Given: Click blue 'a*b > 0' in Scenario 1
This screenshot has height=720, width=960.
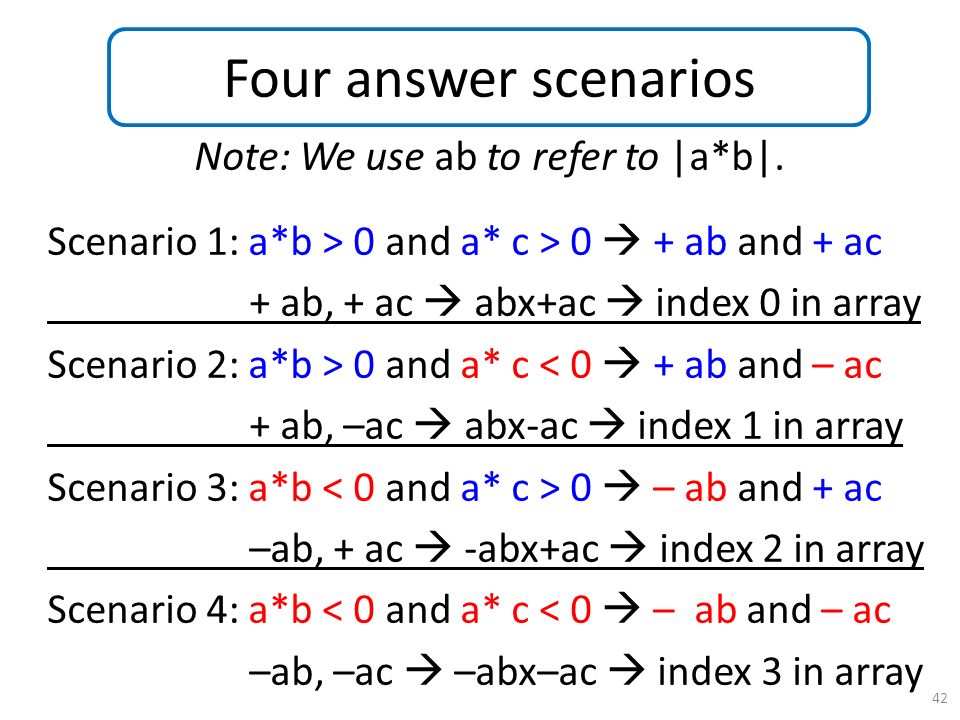Looking at the screenshot, I should pyautogui.click(x=312, y=242).
